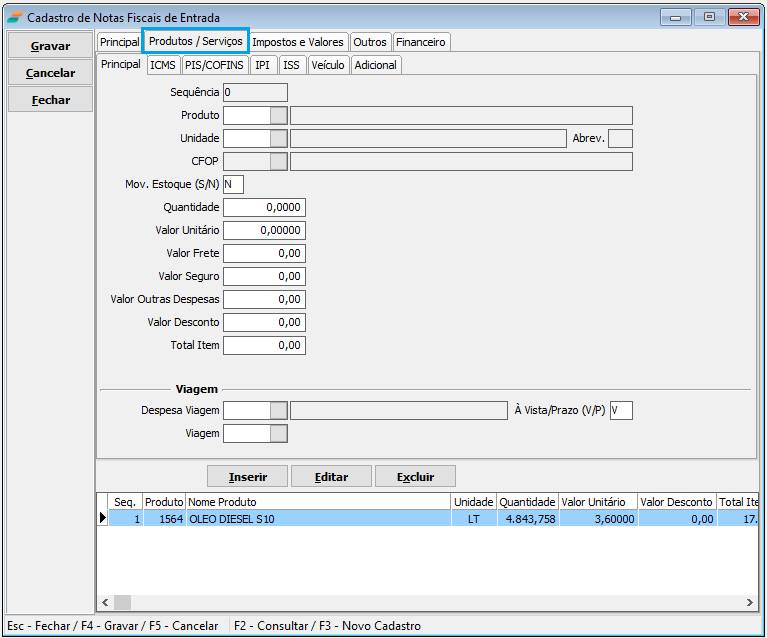The image size is (767, 638).
Task: Click the Viagem lookup button
Action: click(x=279, y=433)
